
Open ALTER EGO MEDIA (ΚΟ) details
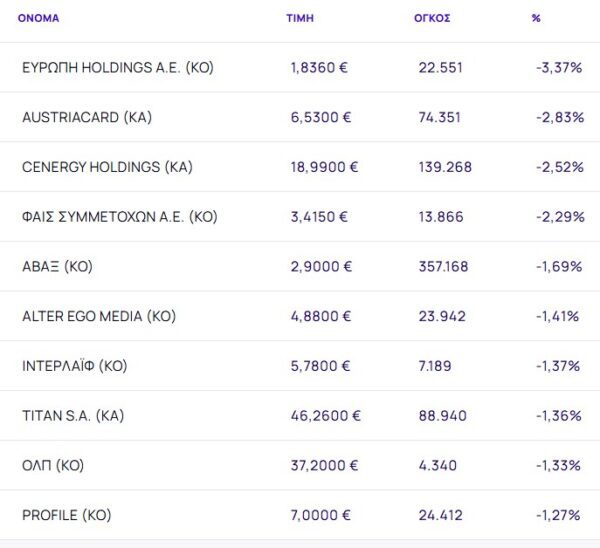coord(99,316)
